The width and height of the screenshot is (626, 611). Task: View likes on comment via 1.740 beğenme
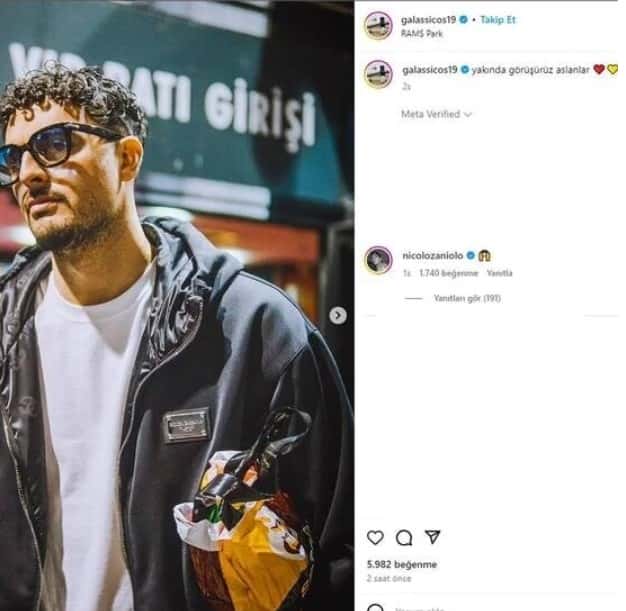pos(449,273)
